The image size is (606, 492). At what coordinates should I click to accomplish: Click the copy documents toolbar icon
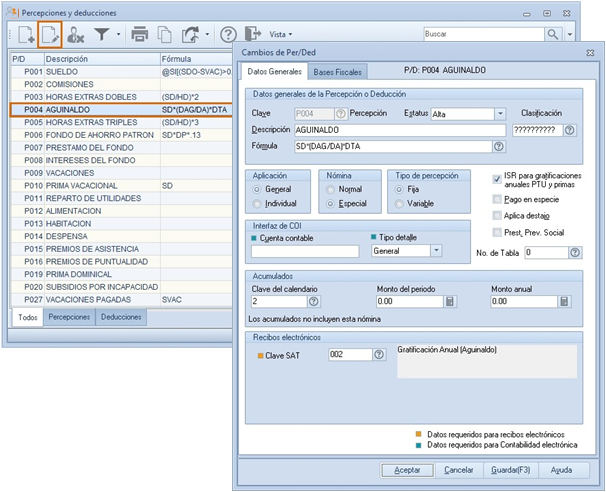(x=165, y=34)
